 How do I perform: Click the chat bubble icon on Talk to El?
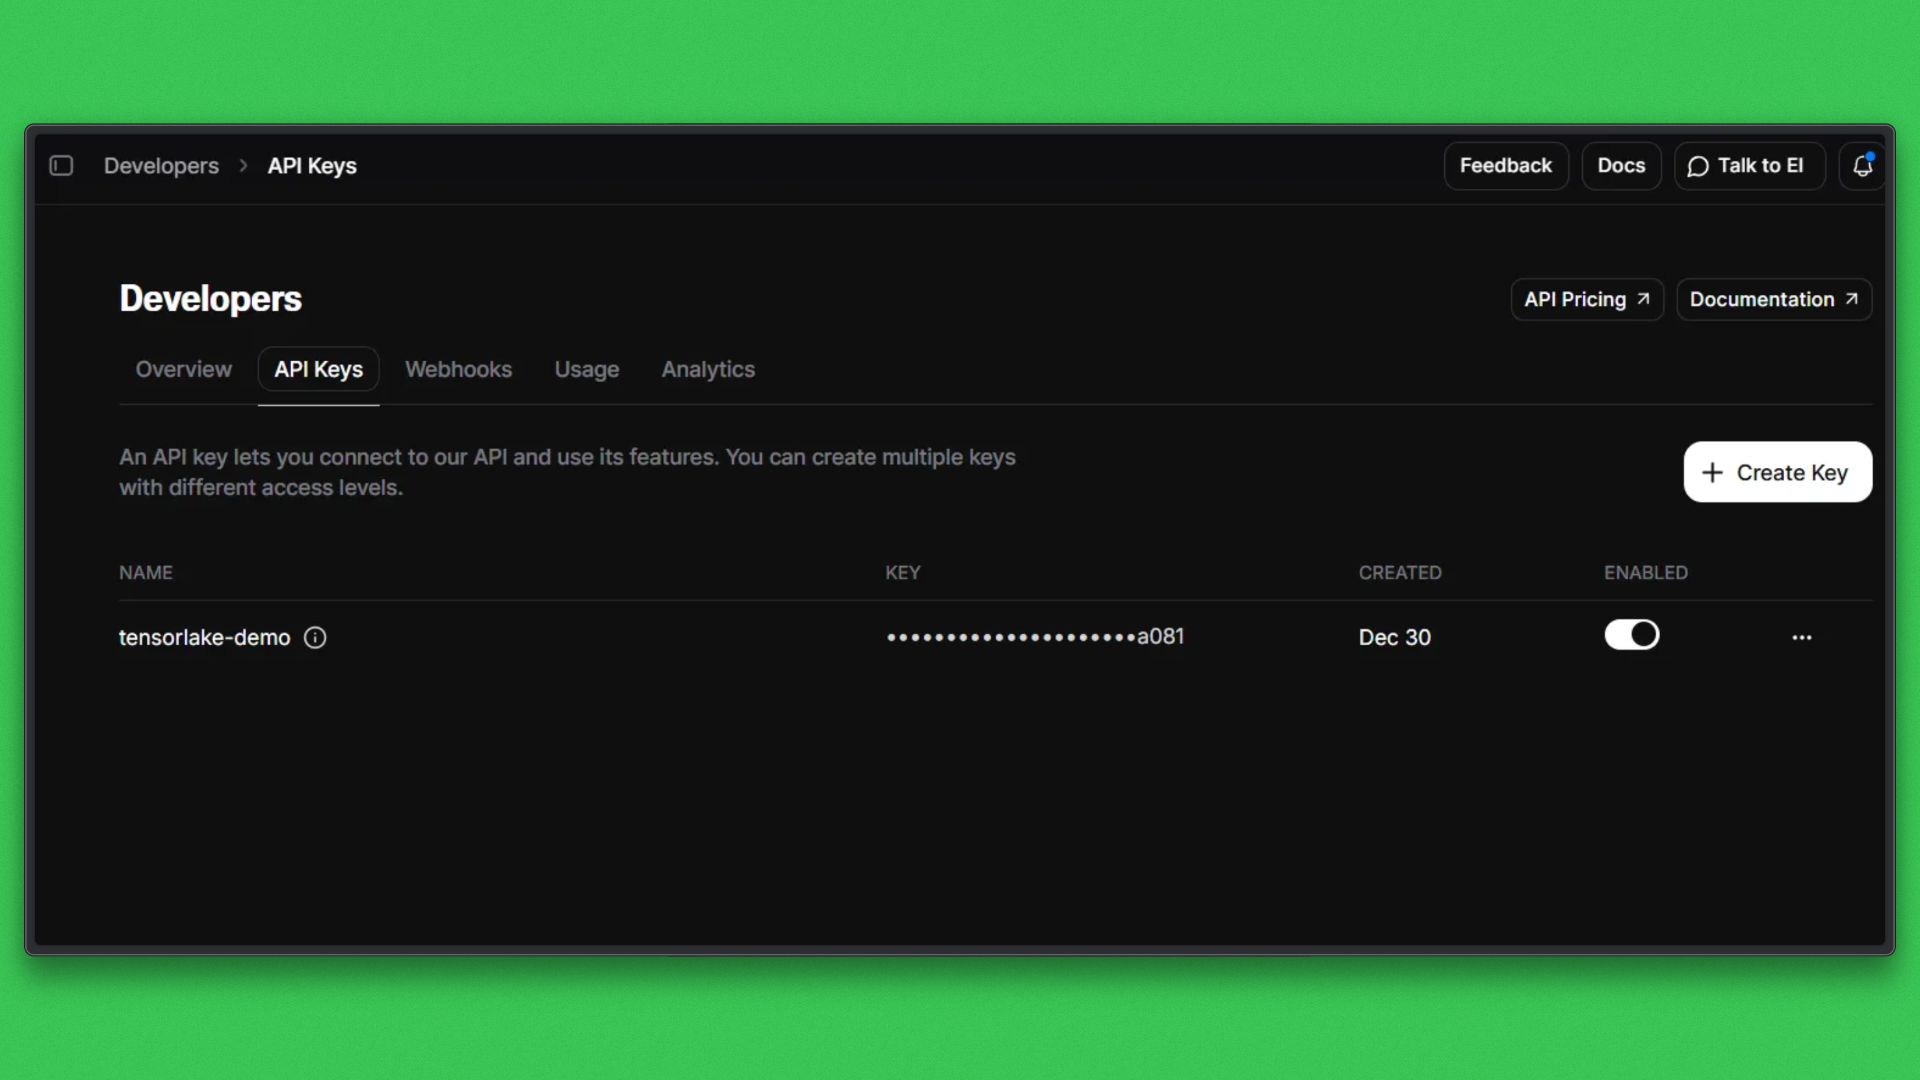coord(1700,166)
